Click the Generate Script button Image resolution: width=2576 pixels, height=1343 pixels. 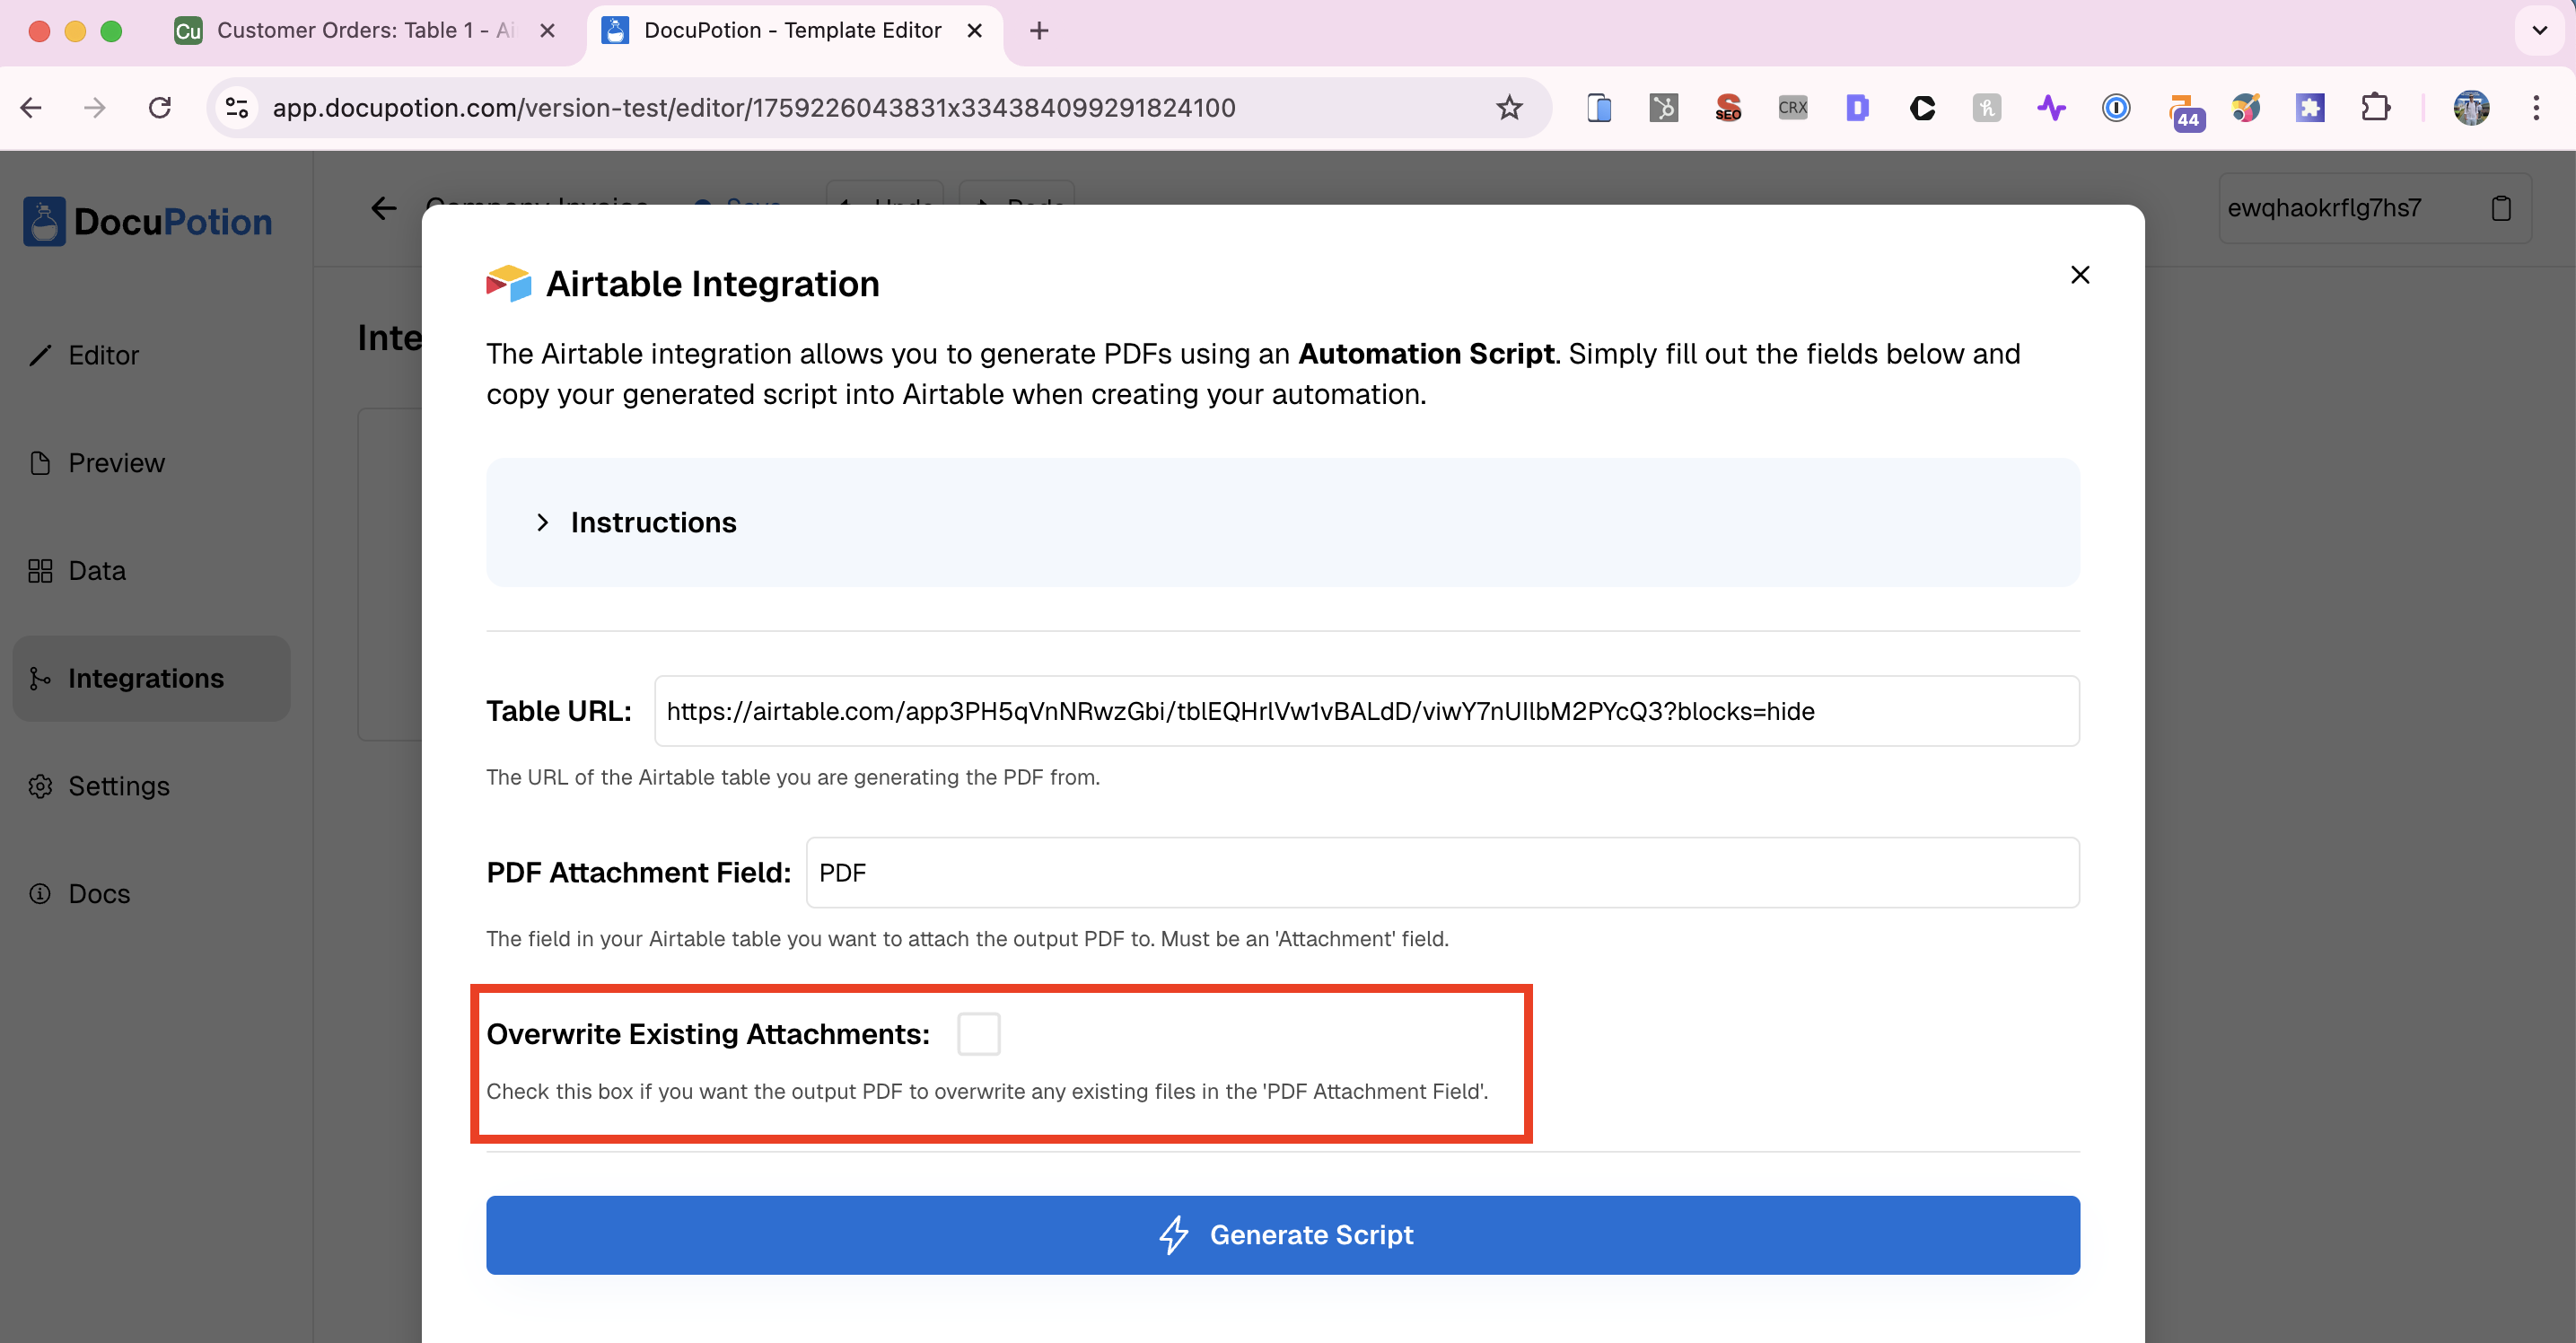click(1282, 1234)
